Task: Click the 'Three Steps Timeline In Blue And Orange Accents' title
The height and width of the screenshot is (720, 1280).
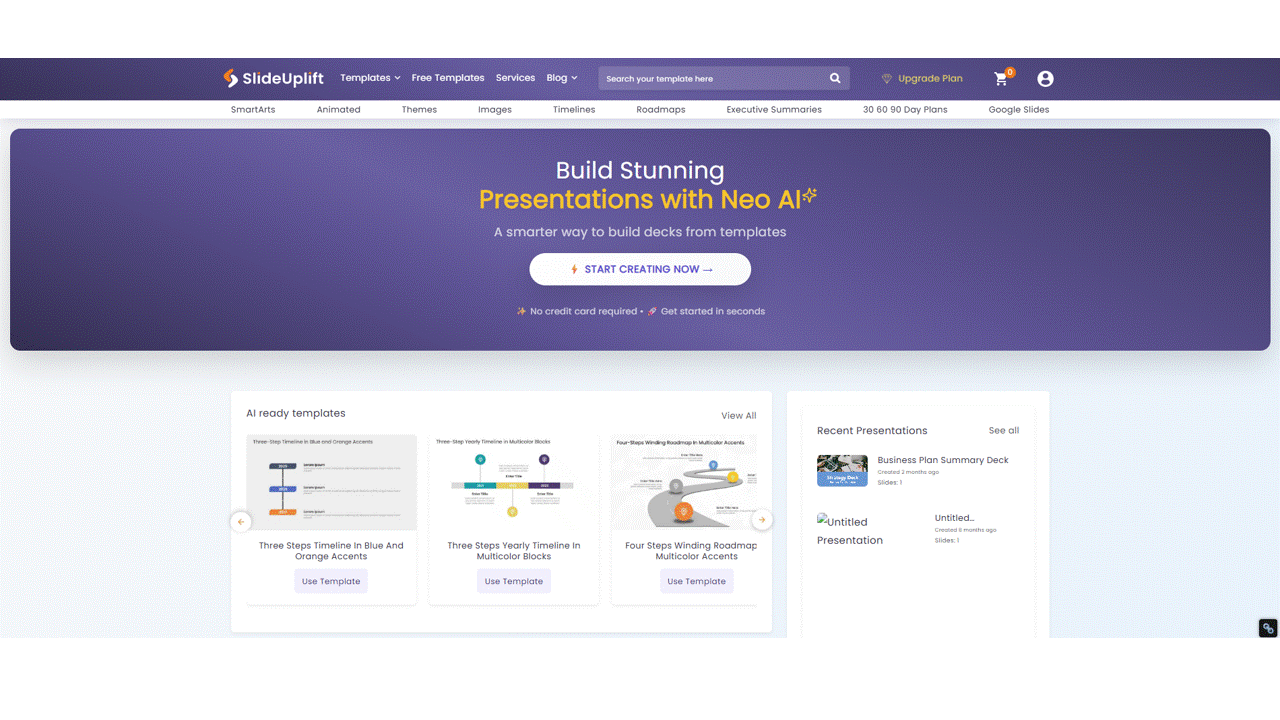Action: click(x=331, y=551)
